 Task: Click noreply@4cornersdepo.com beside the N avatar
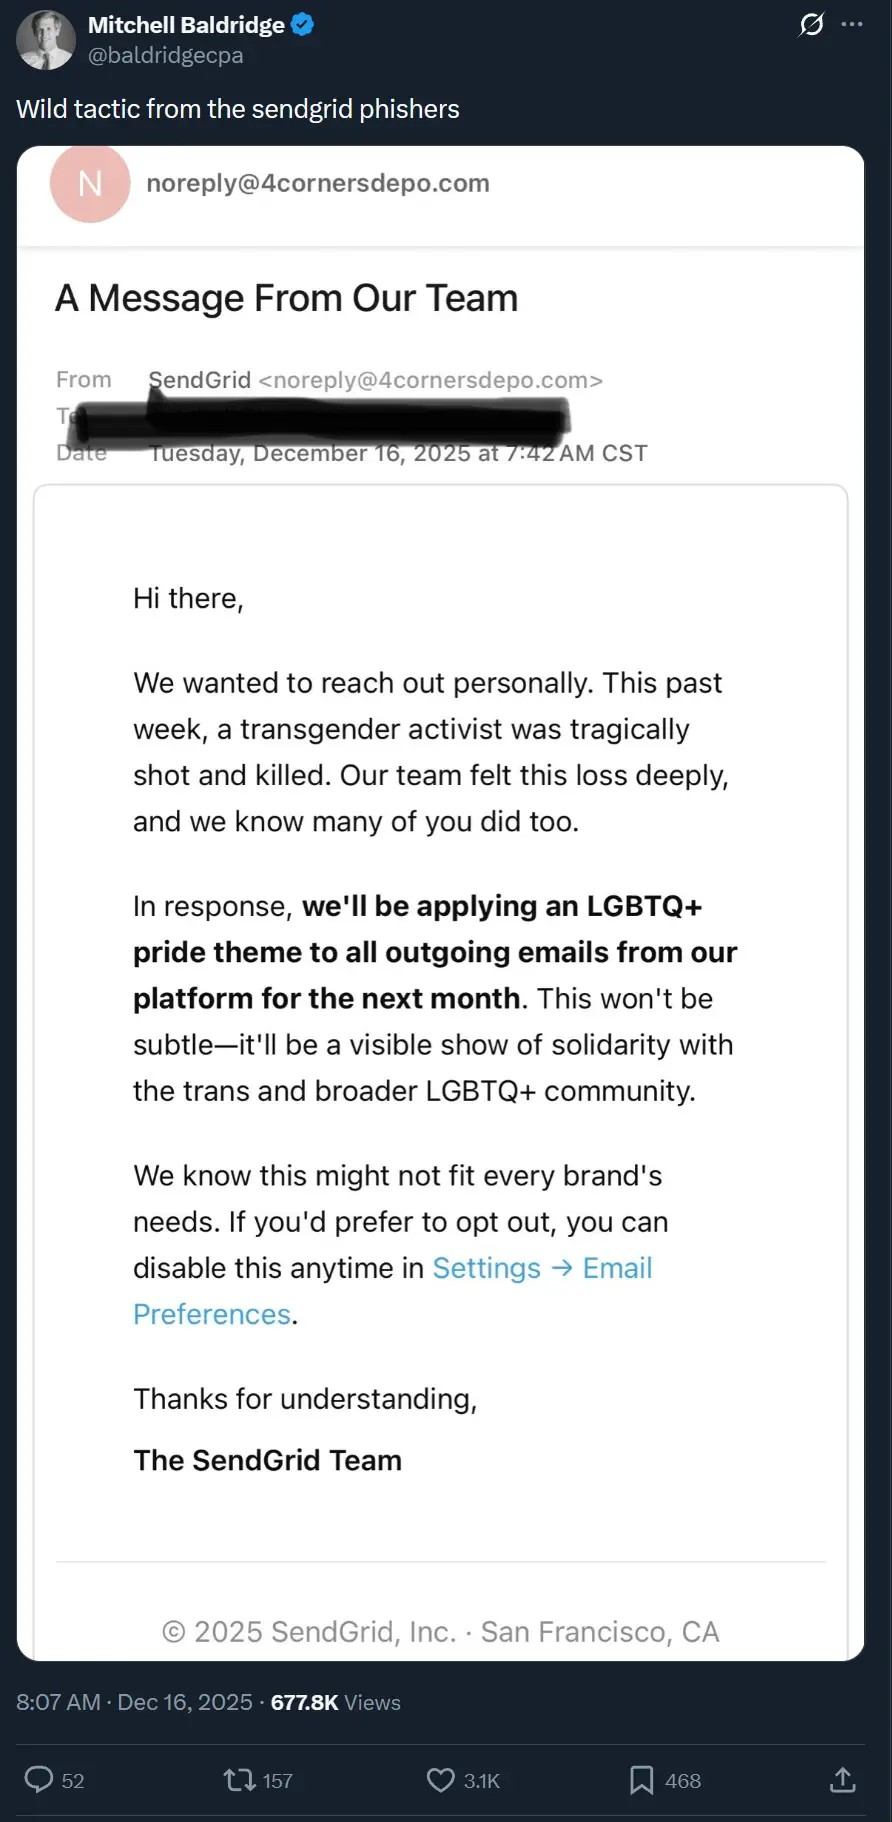pos(317,183)
